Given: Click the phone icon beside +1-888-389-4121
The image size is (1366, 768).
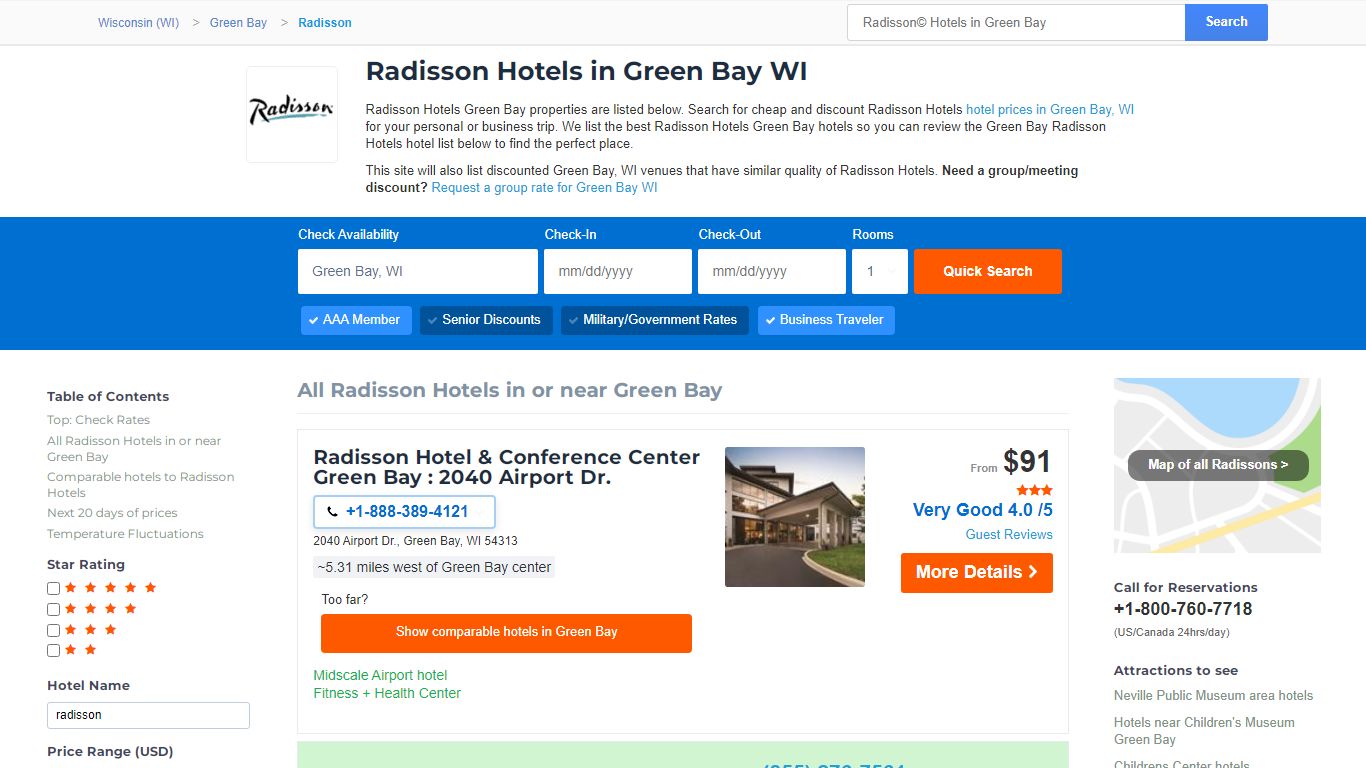Looking at the screenshot, I should click(332, 512).
